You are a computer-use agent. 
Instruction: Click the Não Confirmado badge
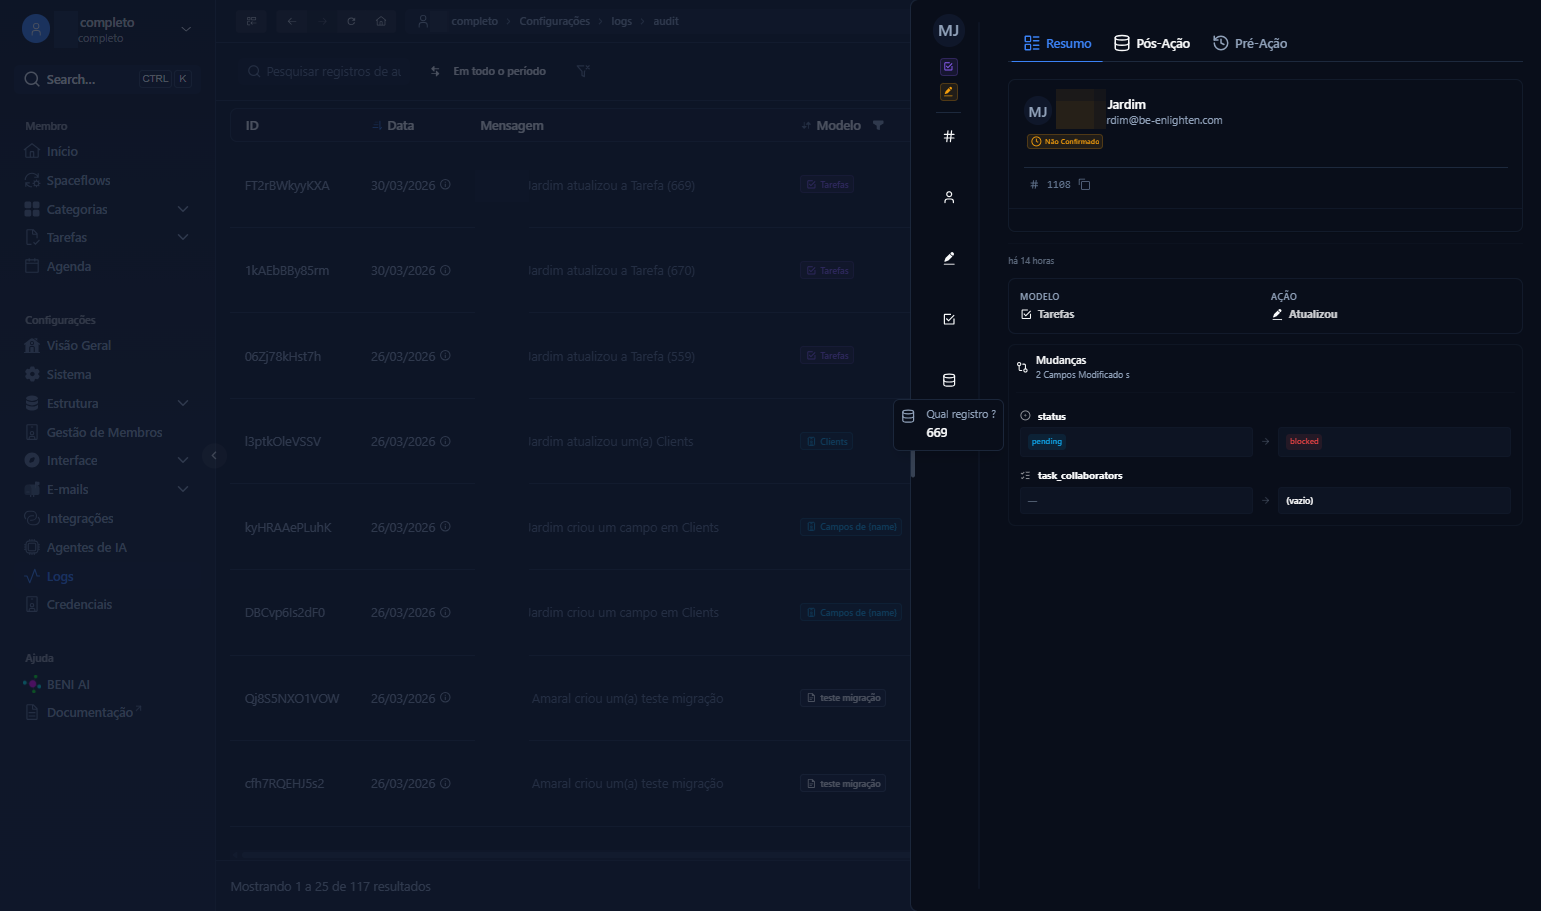click(x=1065, y=142)
